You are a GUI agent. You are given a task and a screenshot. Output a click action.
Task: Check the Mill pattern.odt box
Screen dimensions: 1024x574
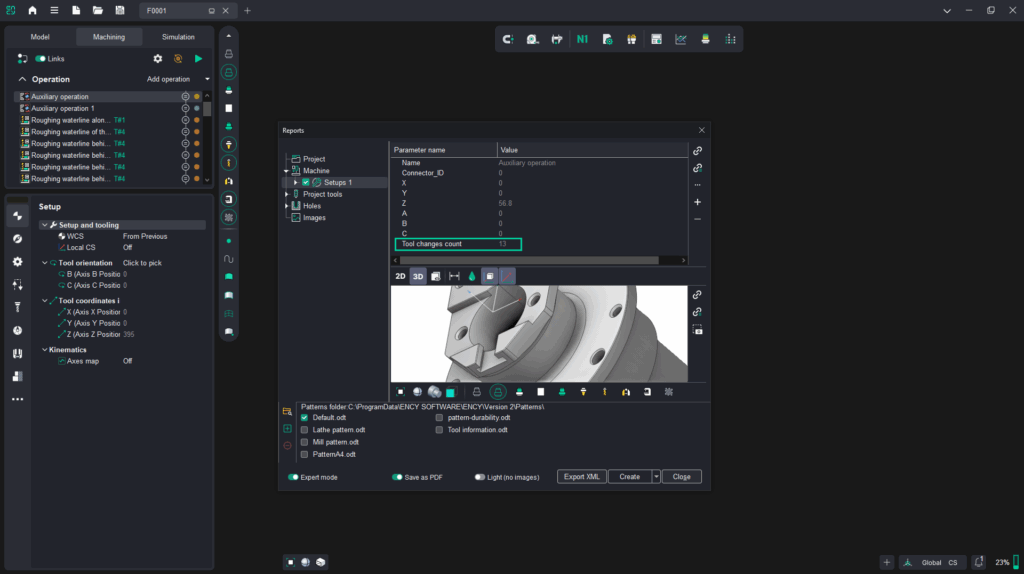(x=304, y=442)
